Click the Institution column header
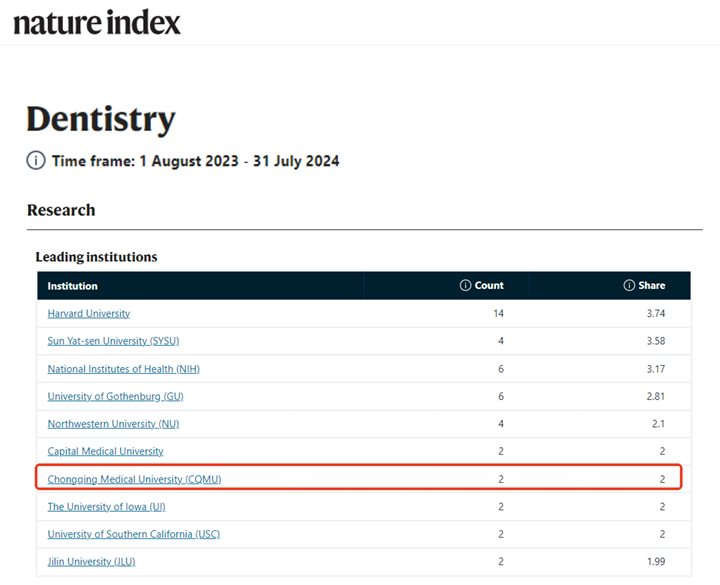This screenshot has width=720, height=585. (73, 286)
